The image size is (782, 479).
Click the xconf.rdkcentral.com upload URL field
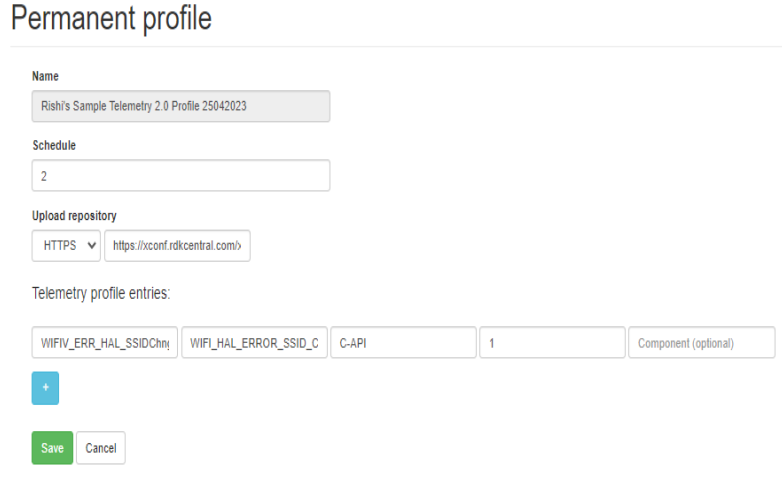pyautogui.click(x=177, y=245)
